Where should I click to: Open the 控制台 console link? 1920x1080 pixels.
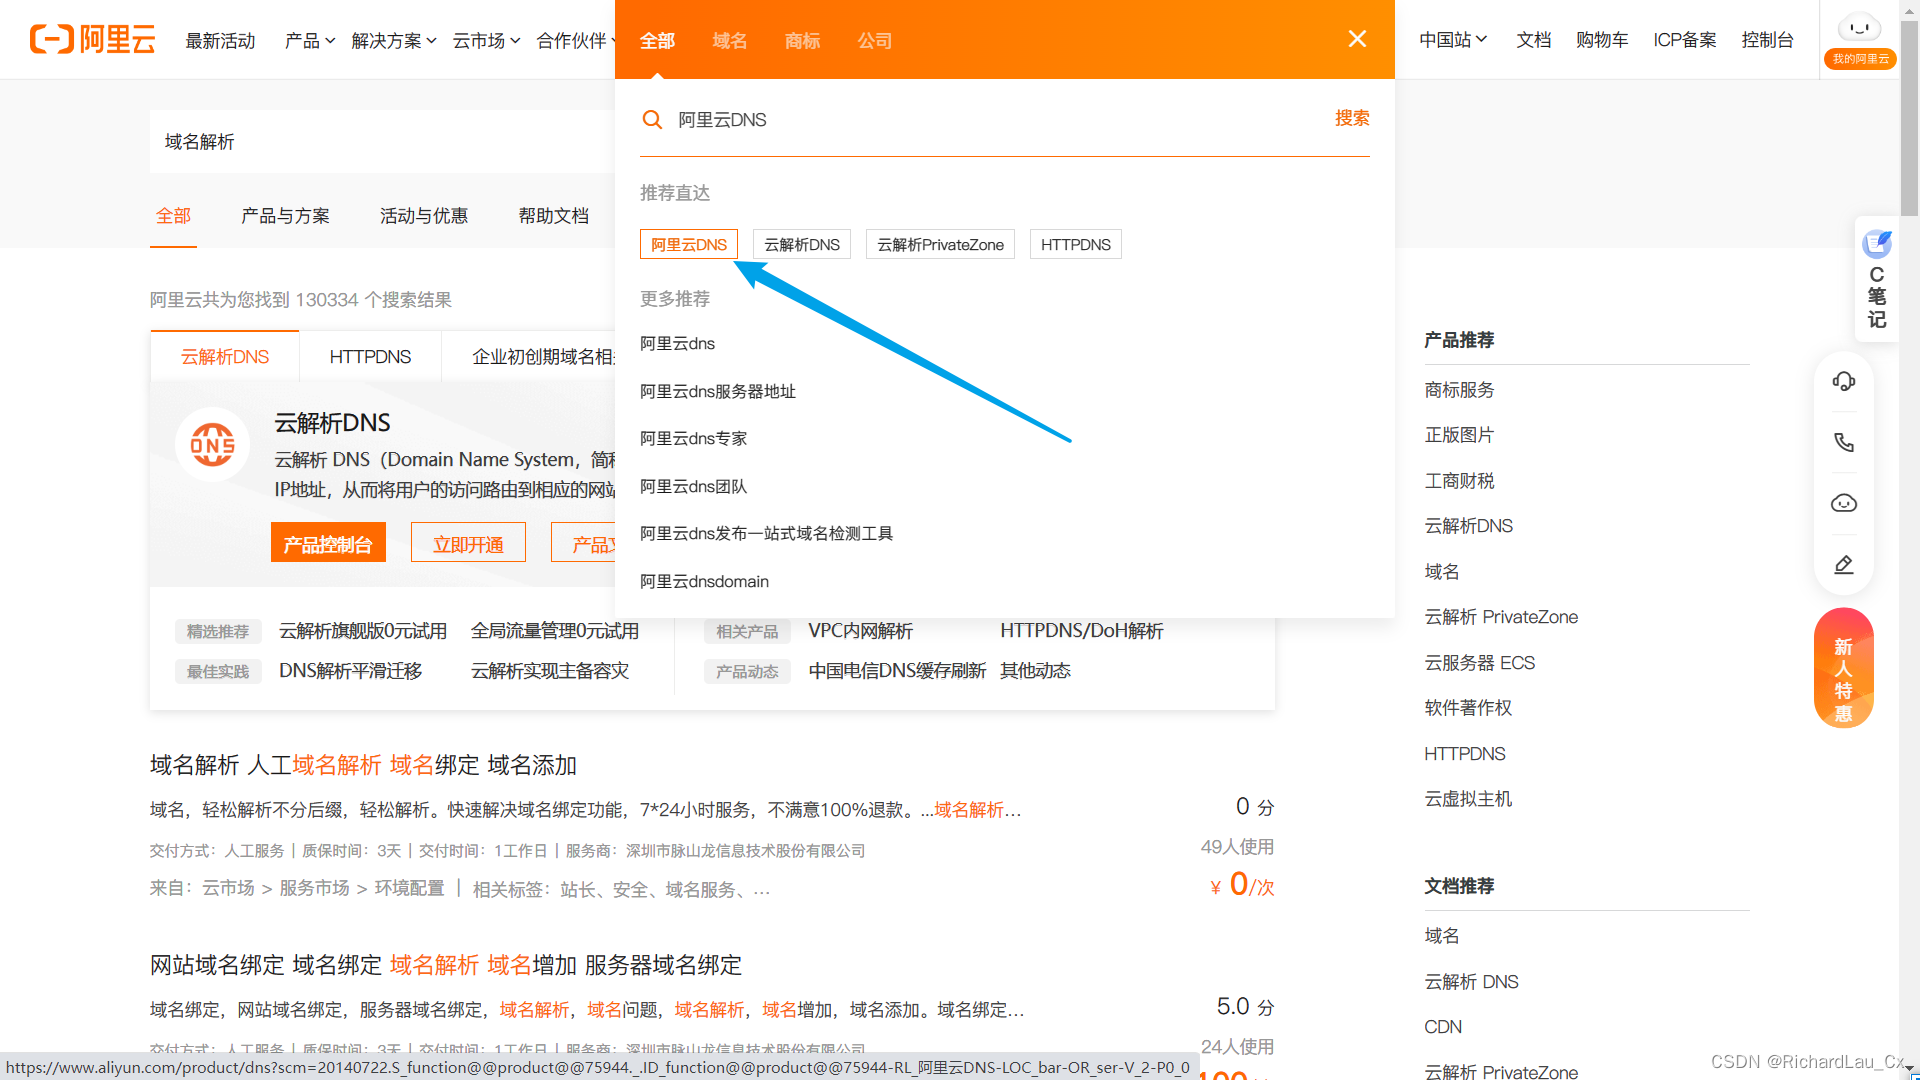[x=1767, y=40]
